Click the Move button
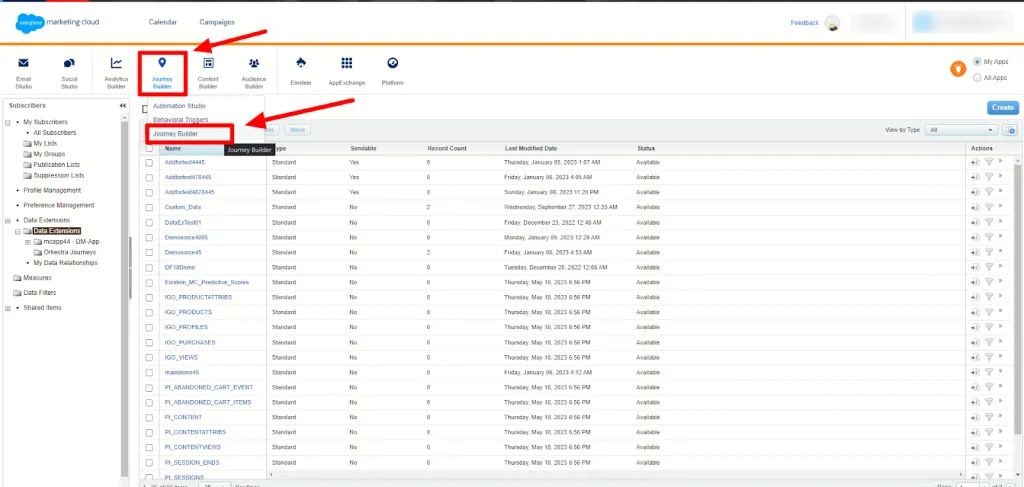The height and width of the screenshot is (487, 1024). [297, 130]
